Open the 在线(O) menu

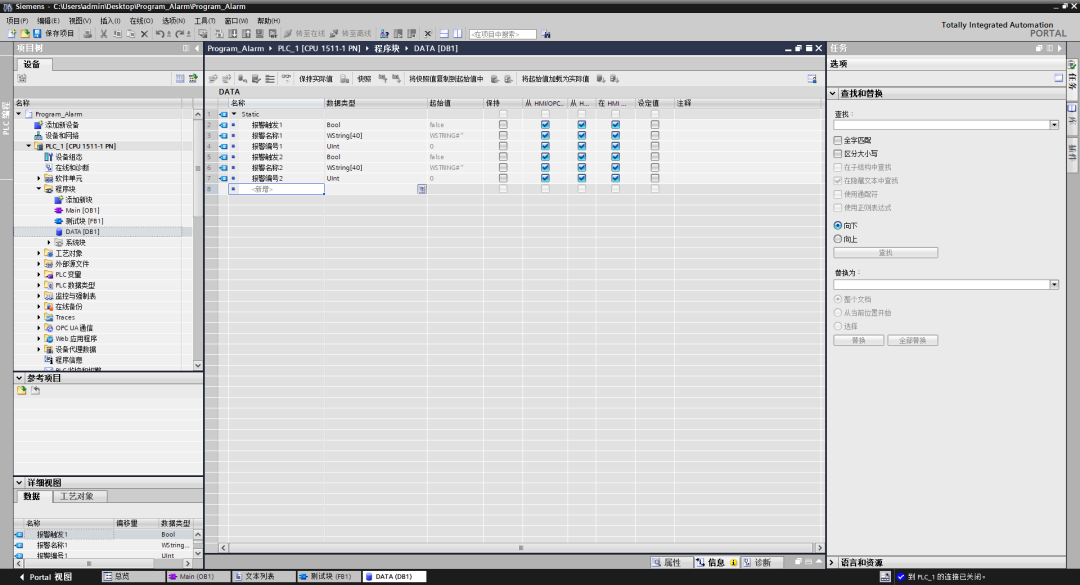click(x=141, y=21)
